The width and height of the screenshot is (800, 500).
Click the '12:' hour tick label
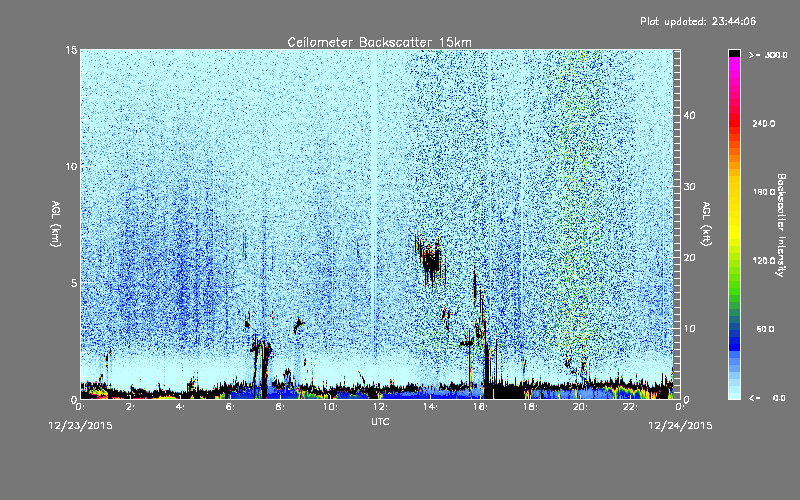380,407
